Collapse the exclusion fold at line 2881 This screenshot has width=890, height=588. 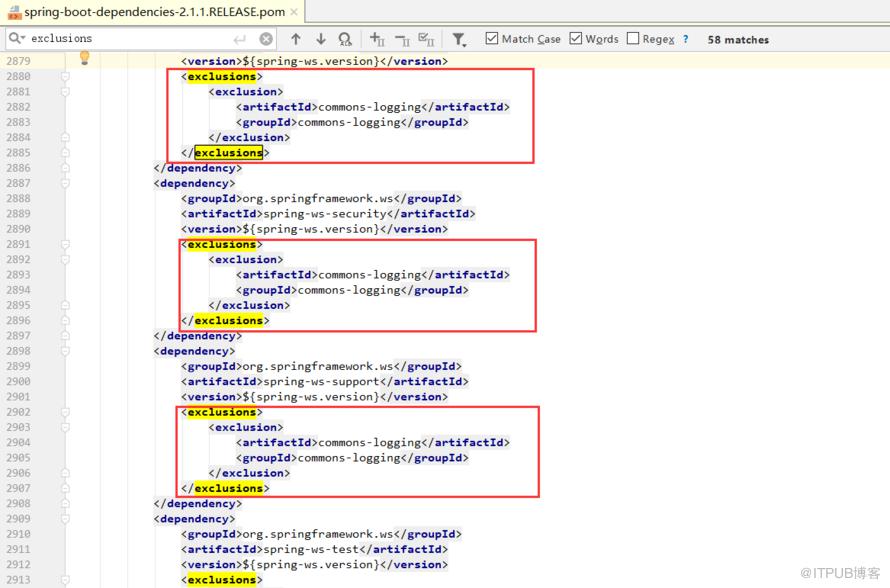[65, 91]
